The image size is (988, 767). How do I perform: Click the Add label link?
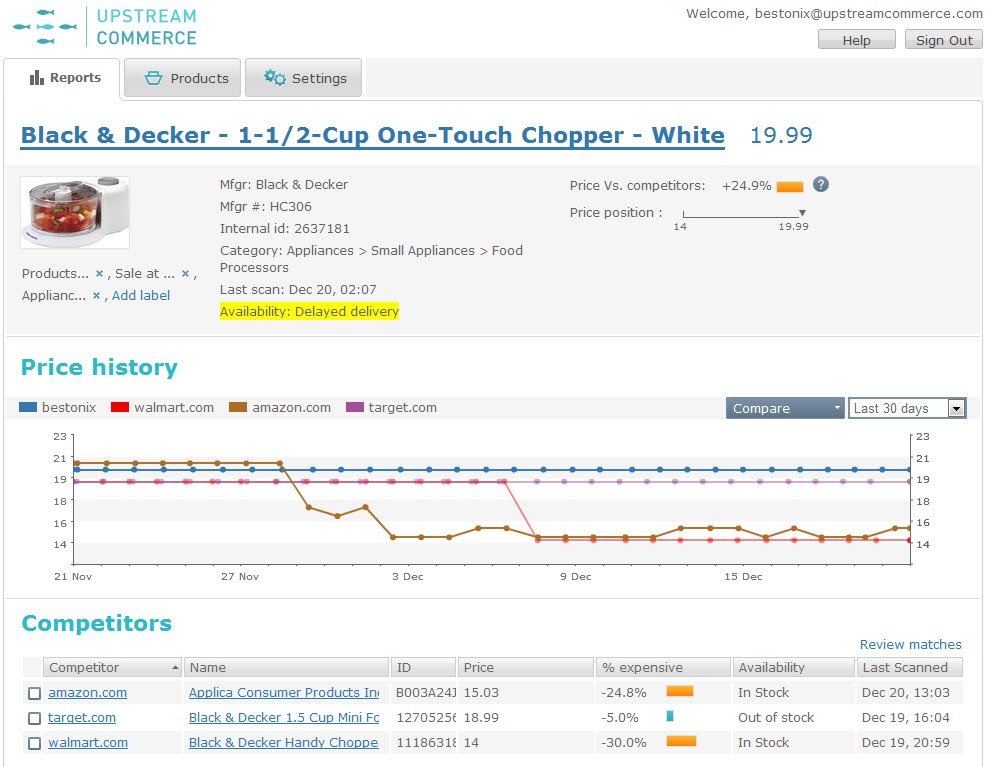pyautogui.click(x=141, y=296)
